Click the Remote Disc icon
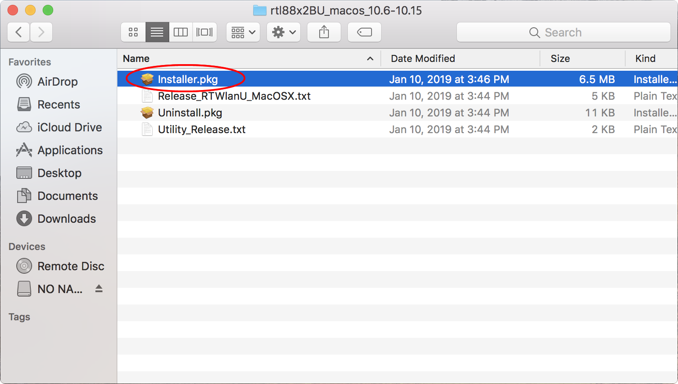678x384 pixels. pos(24,266)
